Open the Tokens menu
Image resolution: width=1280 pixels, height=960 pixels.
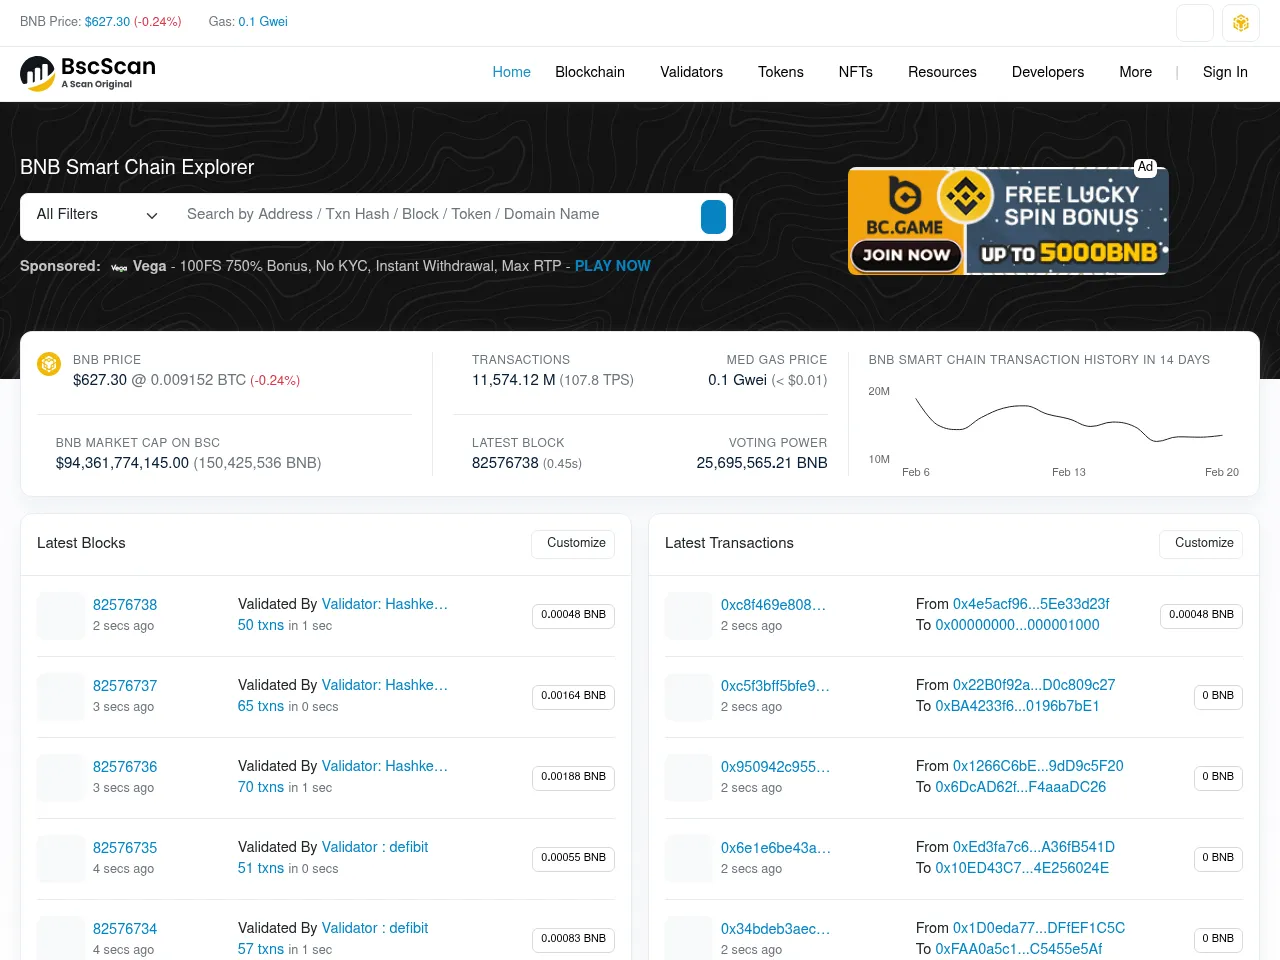780,72
